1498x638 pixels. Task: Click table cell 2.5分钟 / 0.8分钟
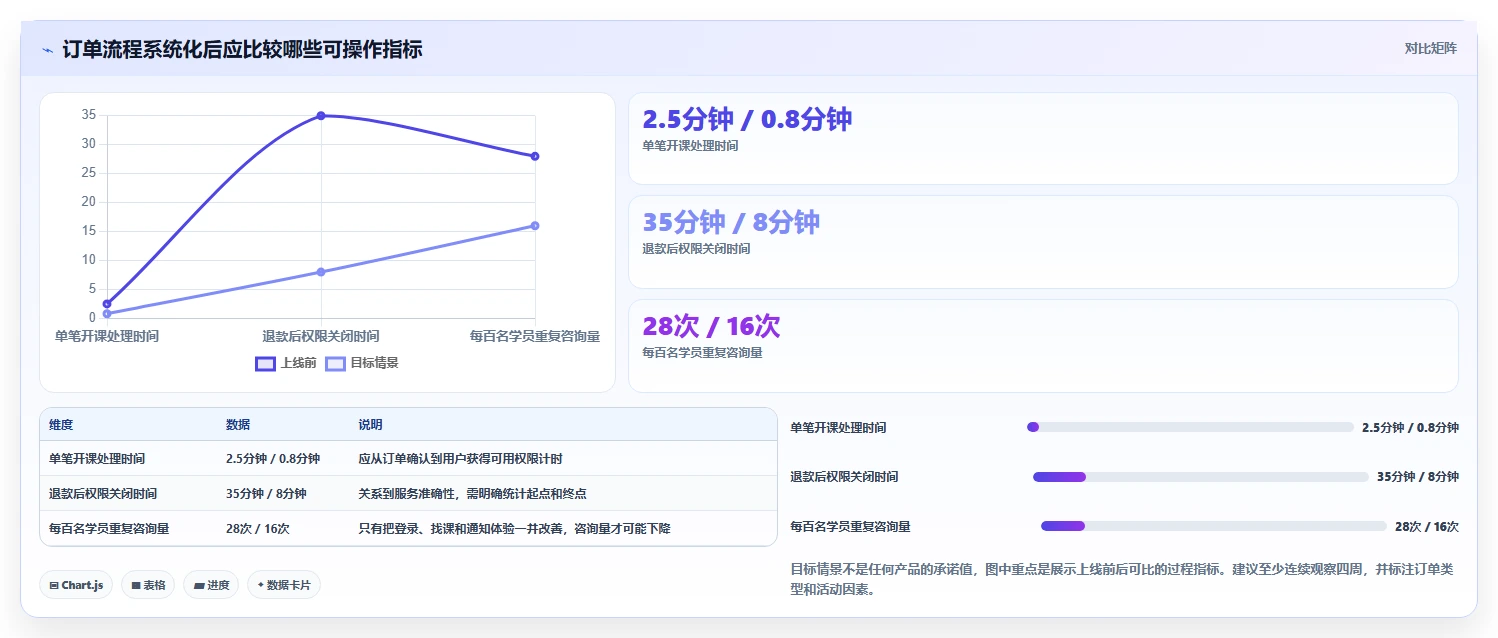pos(273,459)
